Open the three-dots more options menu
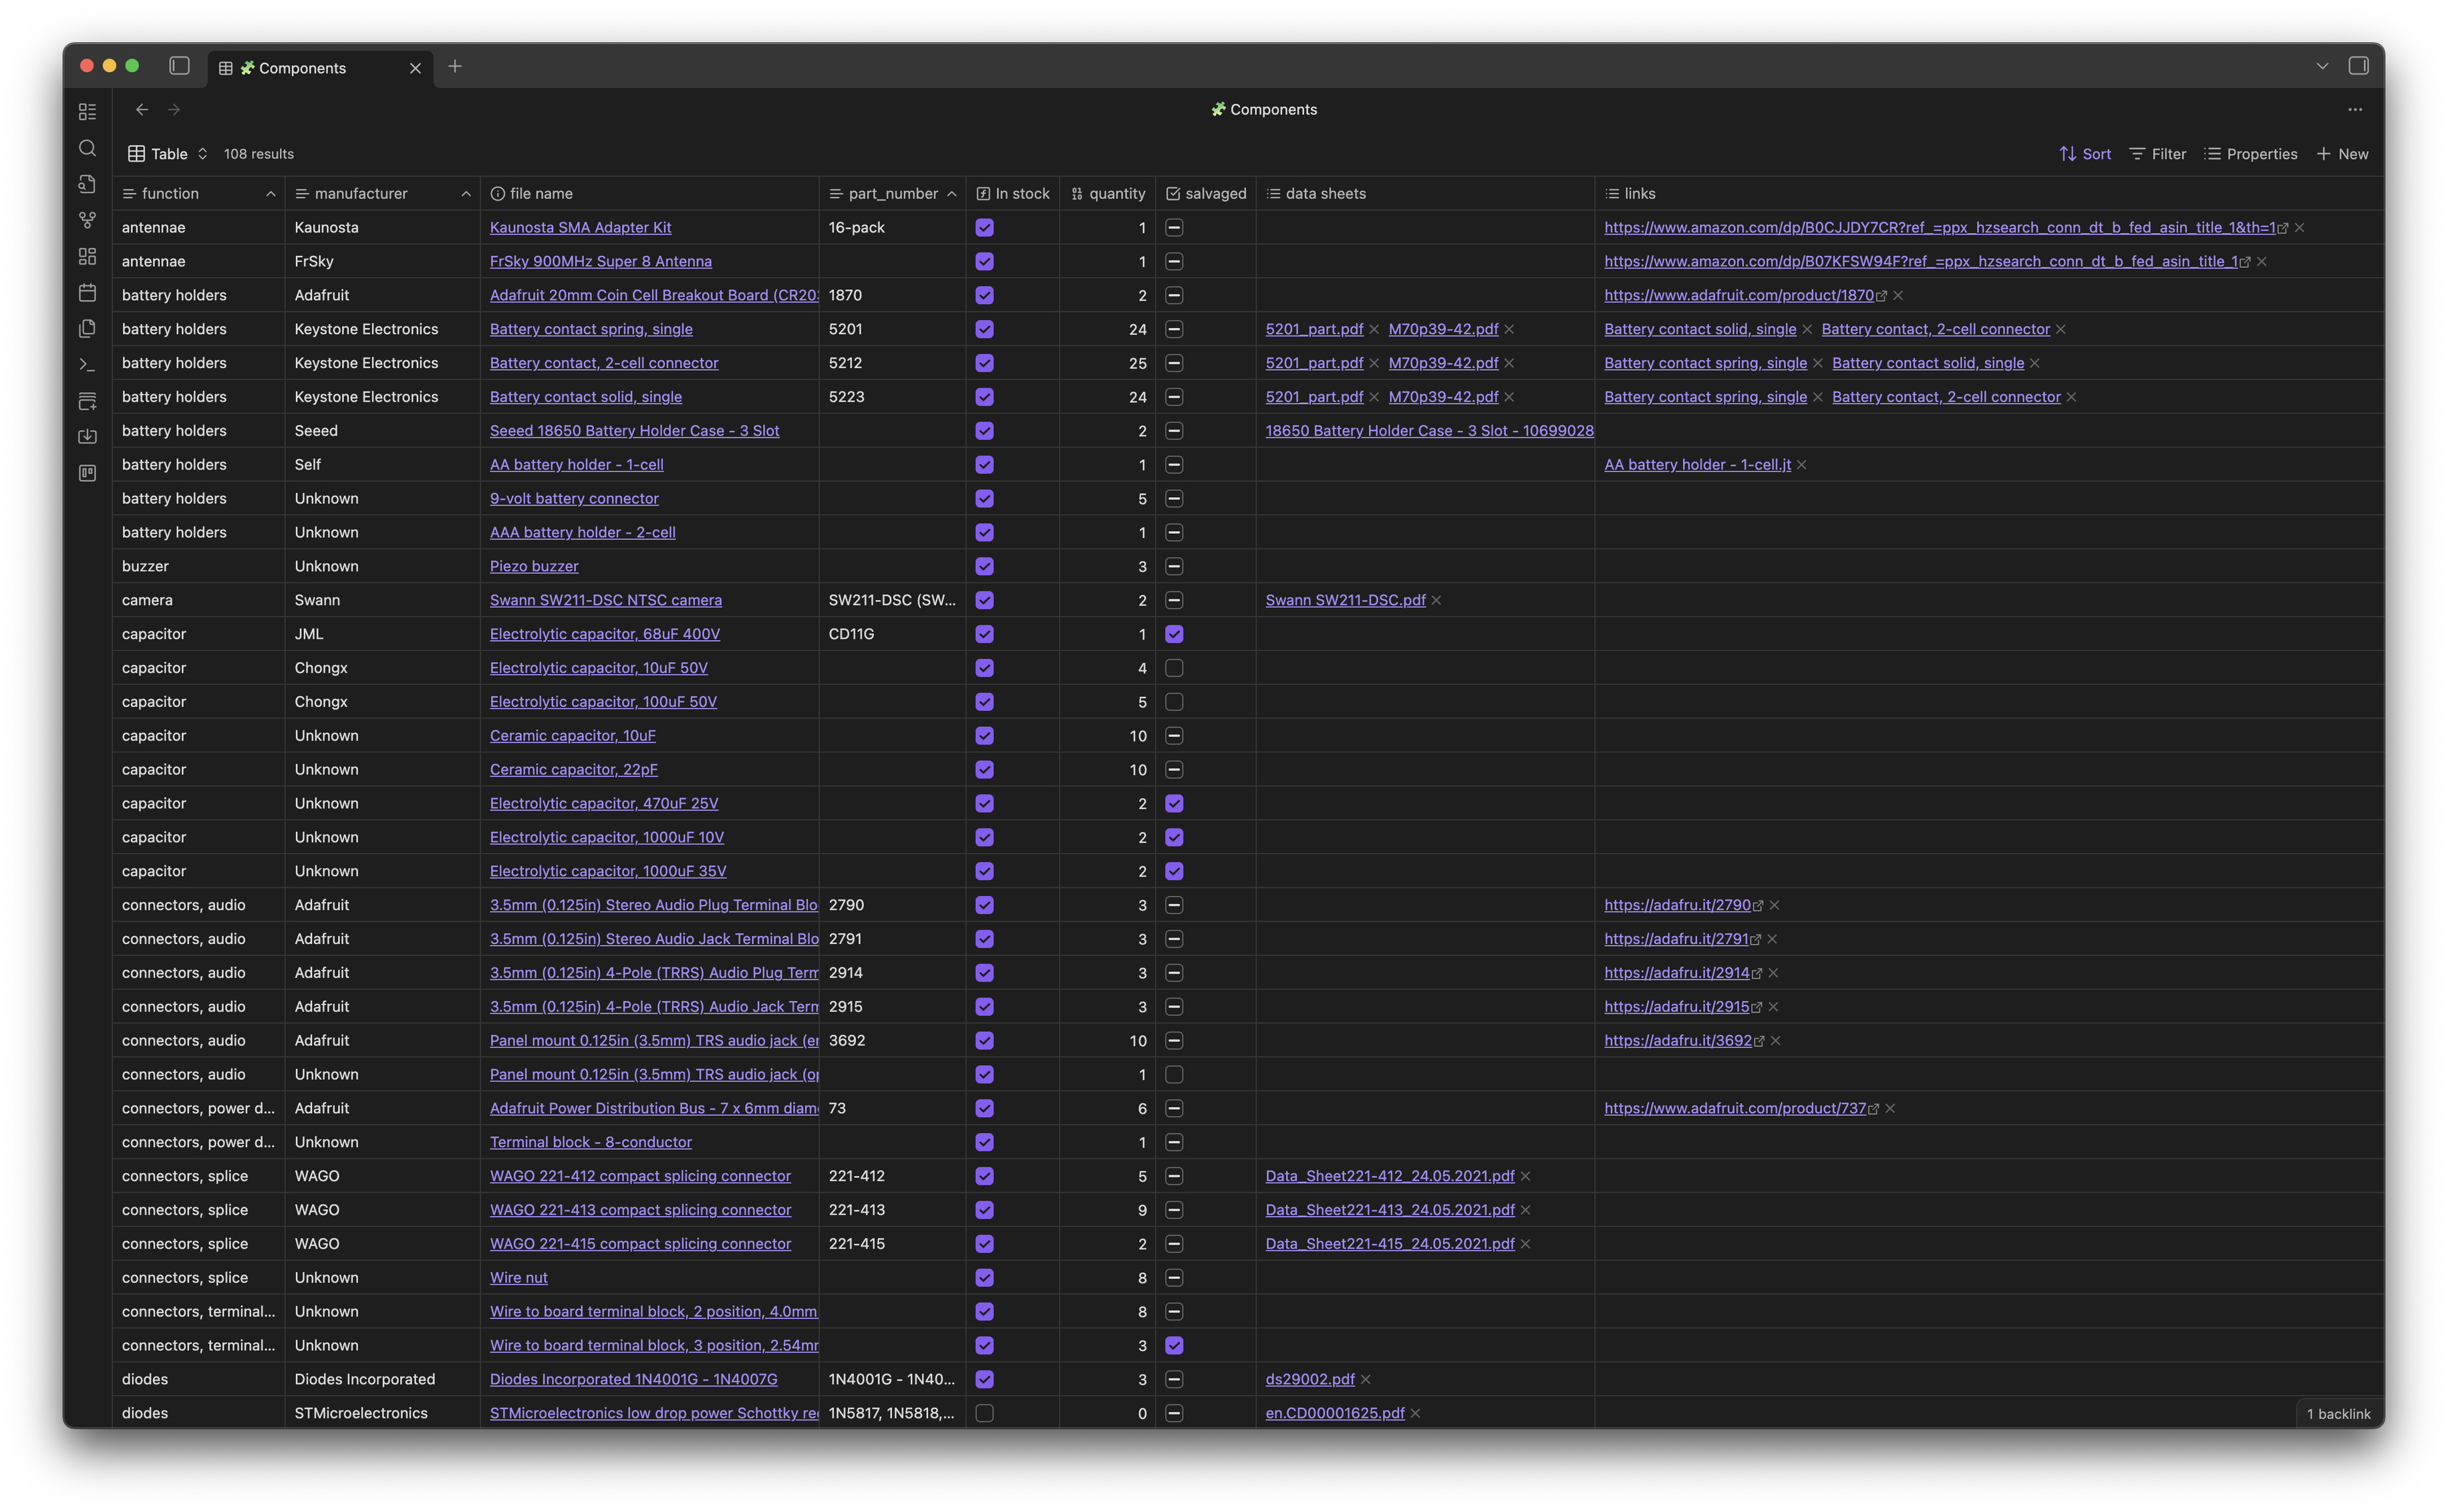 2355,110
